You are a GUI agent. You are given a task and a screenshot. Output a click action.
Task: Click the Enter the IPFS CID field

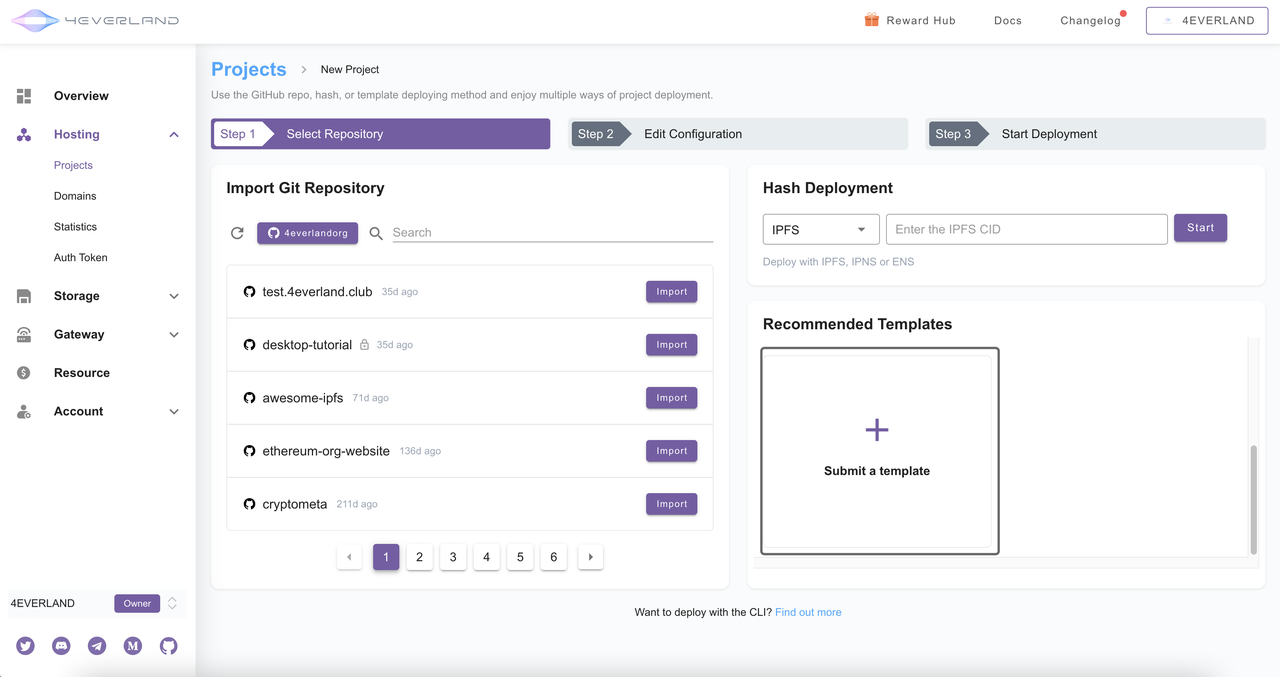pyautogui.click(x=1026, y=229)
